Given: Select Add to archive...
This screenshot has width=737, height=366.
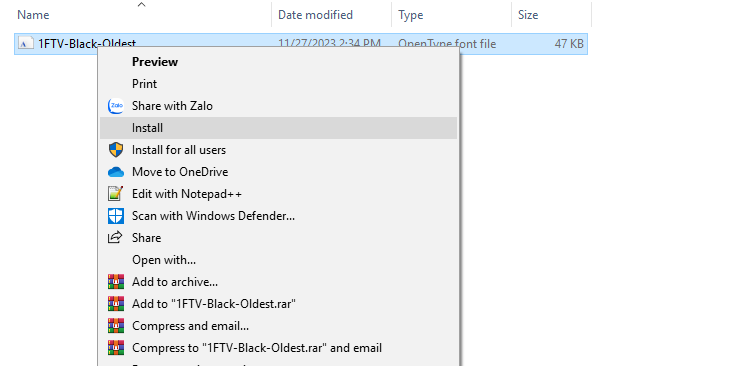Looking at the screenshot, I should point(278,282).
